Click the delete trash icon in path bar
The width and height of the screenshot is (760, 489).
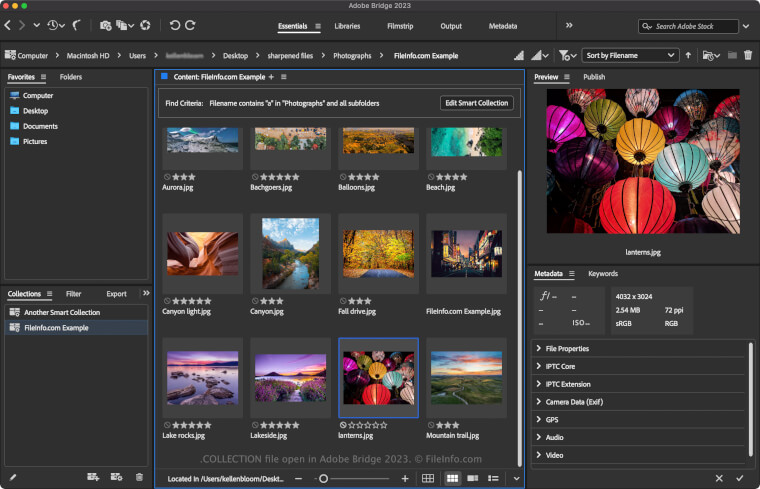point(749,56)
